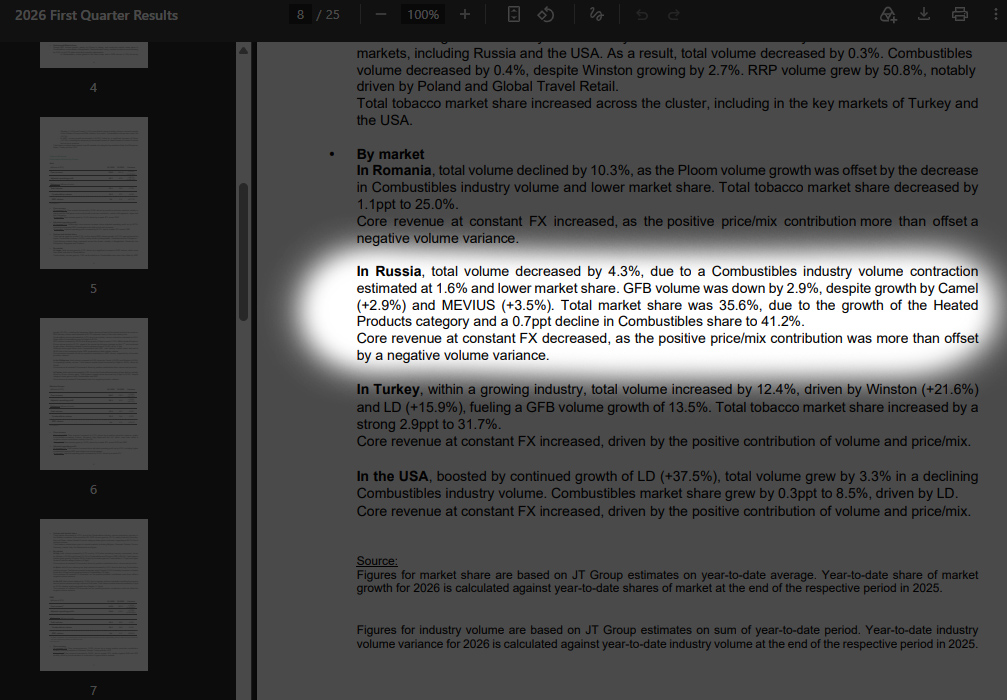Jump to page 4 thumbnail
This screenshot has width=1007, height=700.
pos(94,55)
